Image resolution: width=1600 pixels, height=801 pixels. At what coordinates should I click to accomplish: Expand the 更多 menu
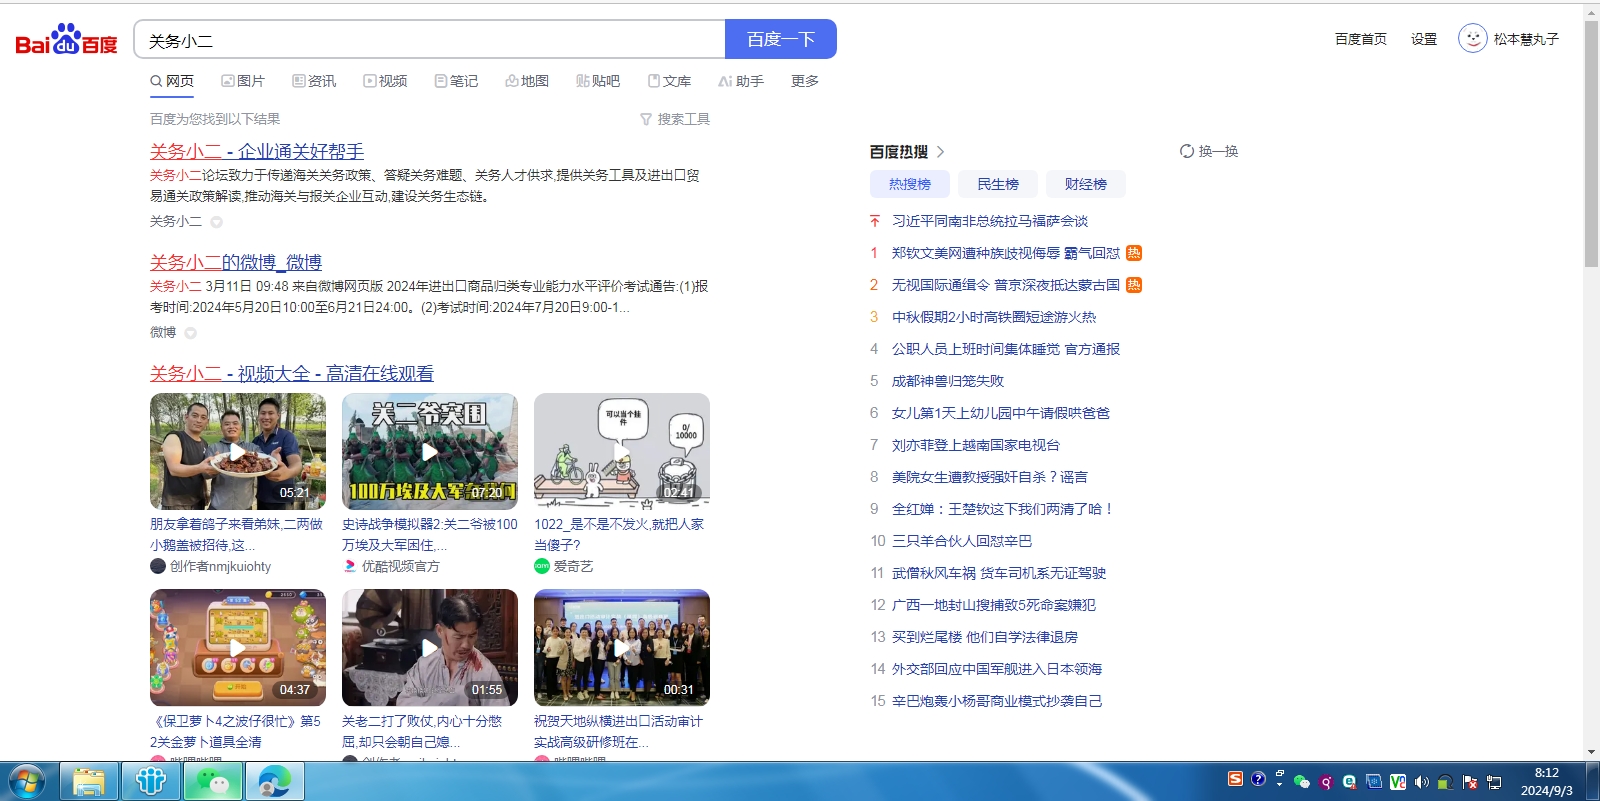point(805,81)
